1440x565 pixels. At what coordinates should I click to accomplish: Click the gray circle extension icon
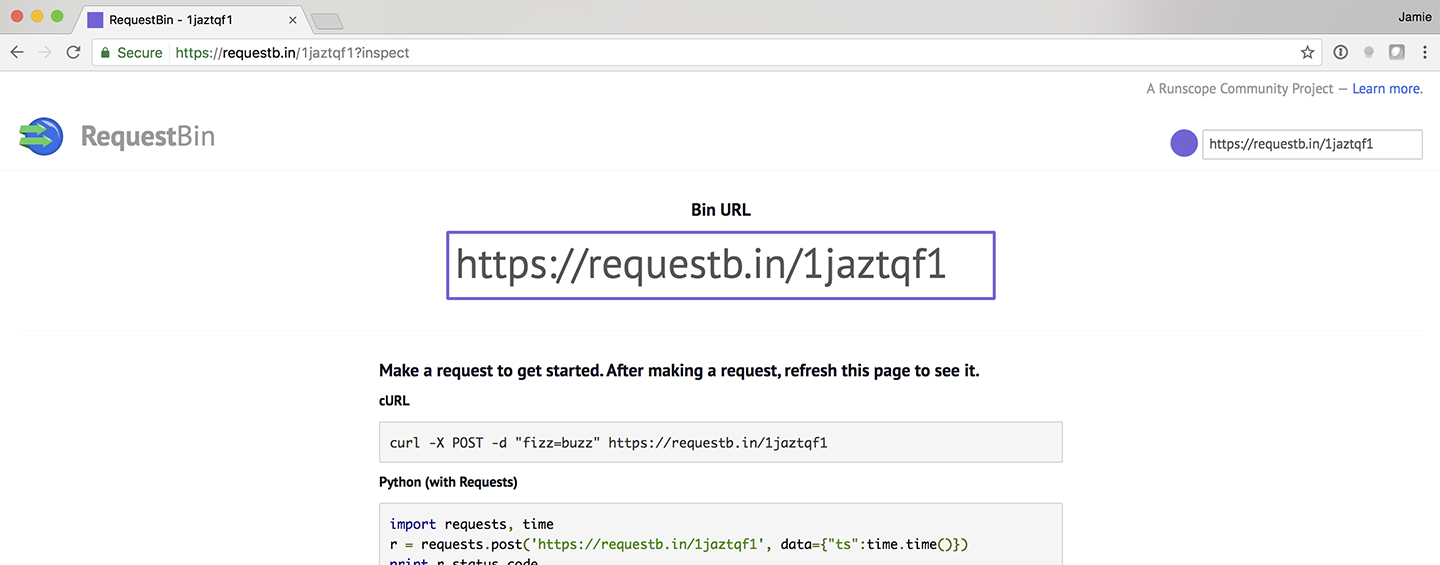(1369, 53)
